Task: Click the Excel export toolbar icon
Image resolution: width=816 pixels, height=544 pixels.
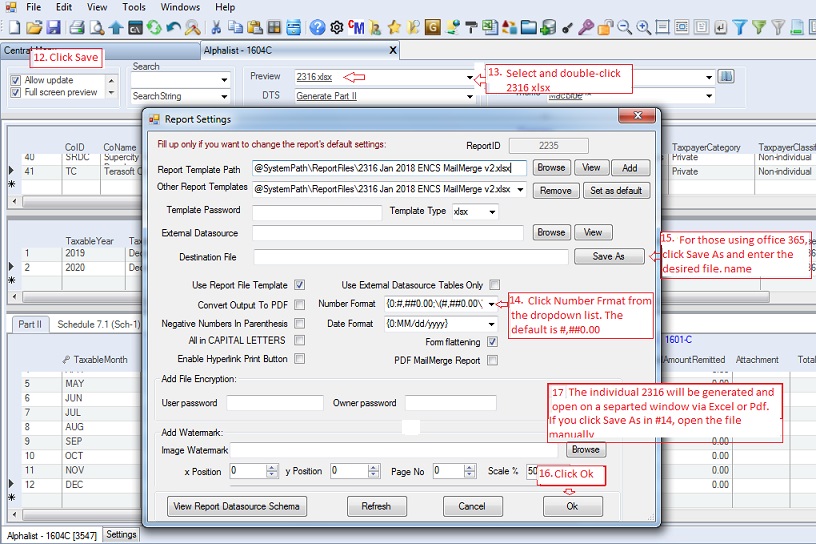Action: click(490, 27)
